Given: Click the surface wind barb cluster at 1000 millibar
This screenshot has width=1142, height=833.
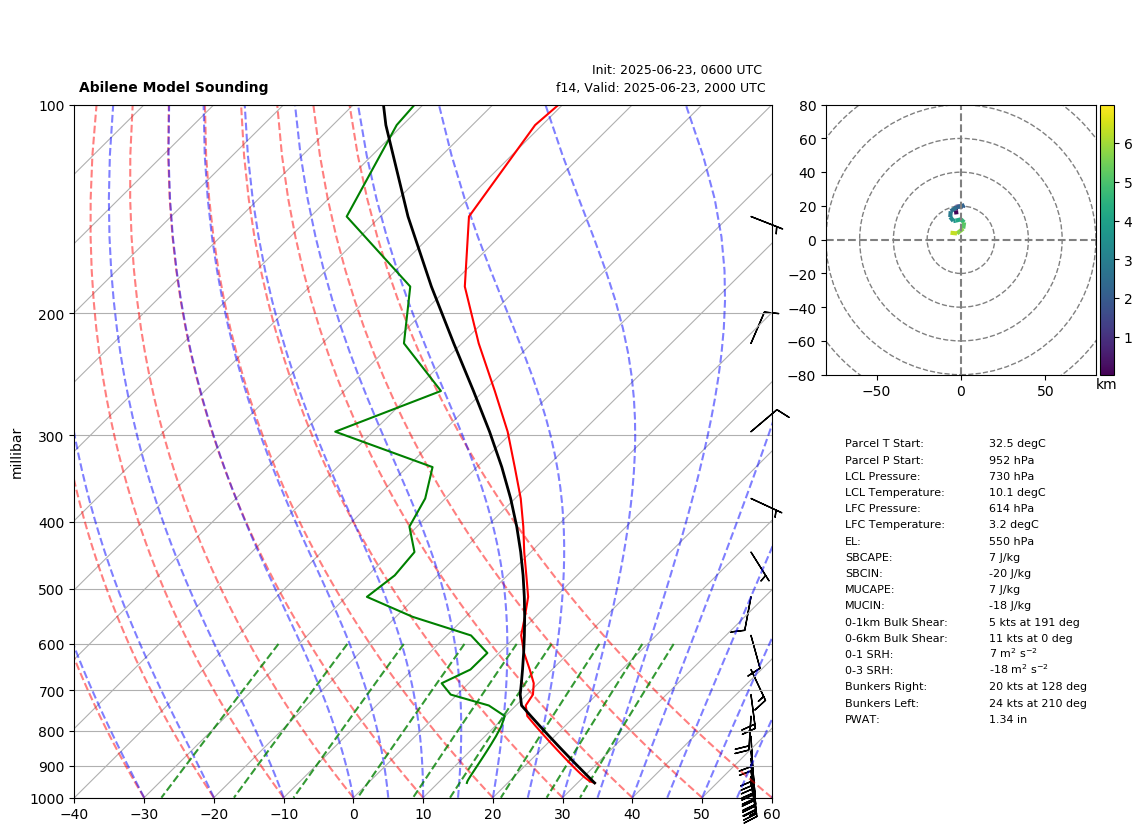Looking at the screenshot, I should (749, 801).
